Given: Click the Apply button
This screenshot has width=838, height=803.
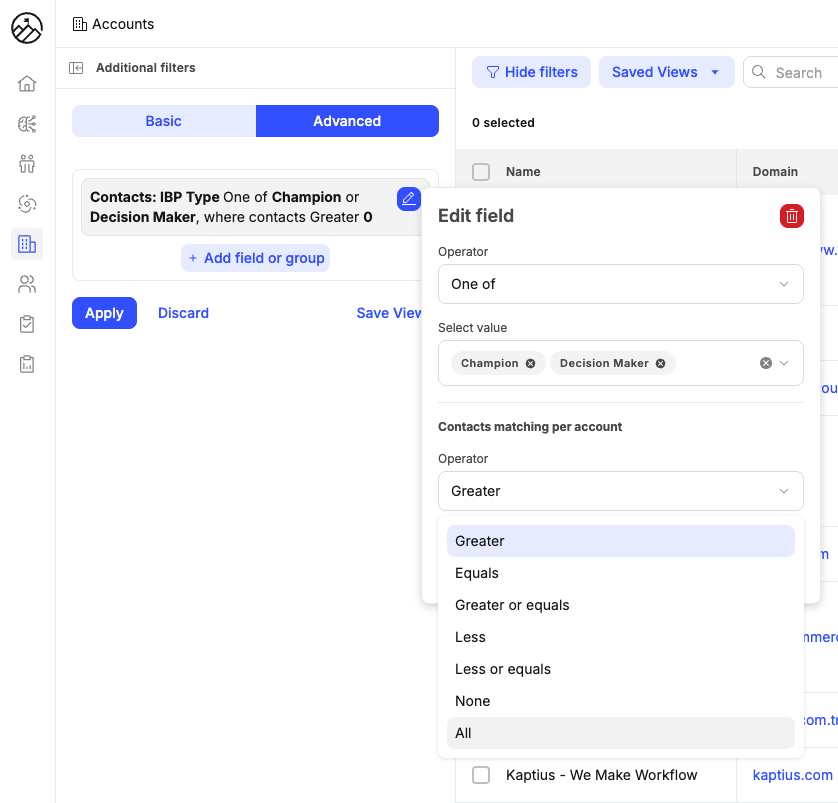Looking at the screenshot, I should 104,313.
